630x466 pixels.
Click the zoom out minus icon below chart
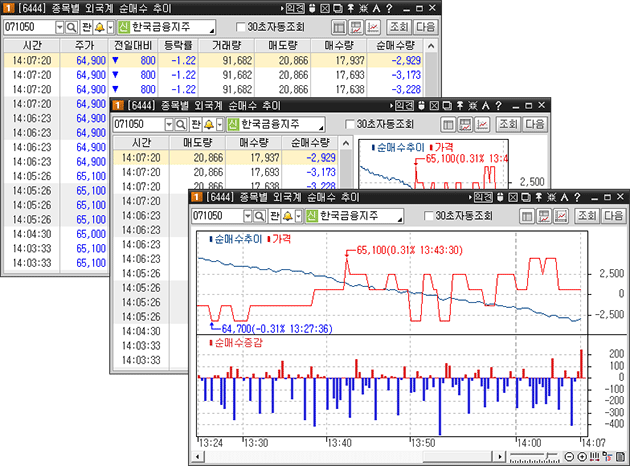point(569,457)
